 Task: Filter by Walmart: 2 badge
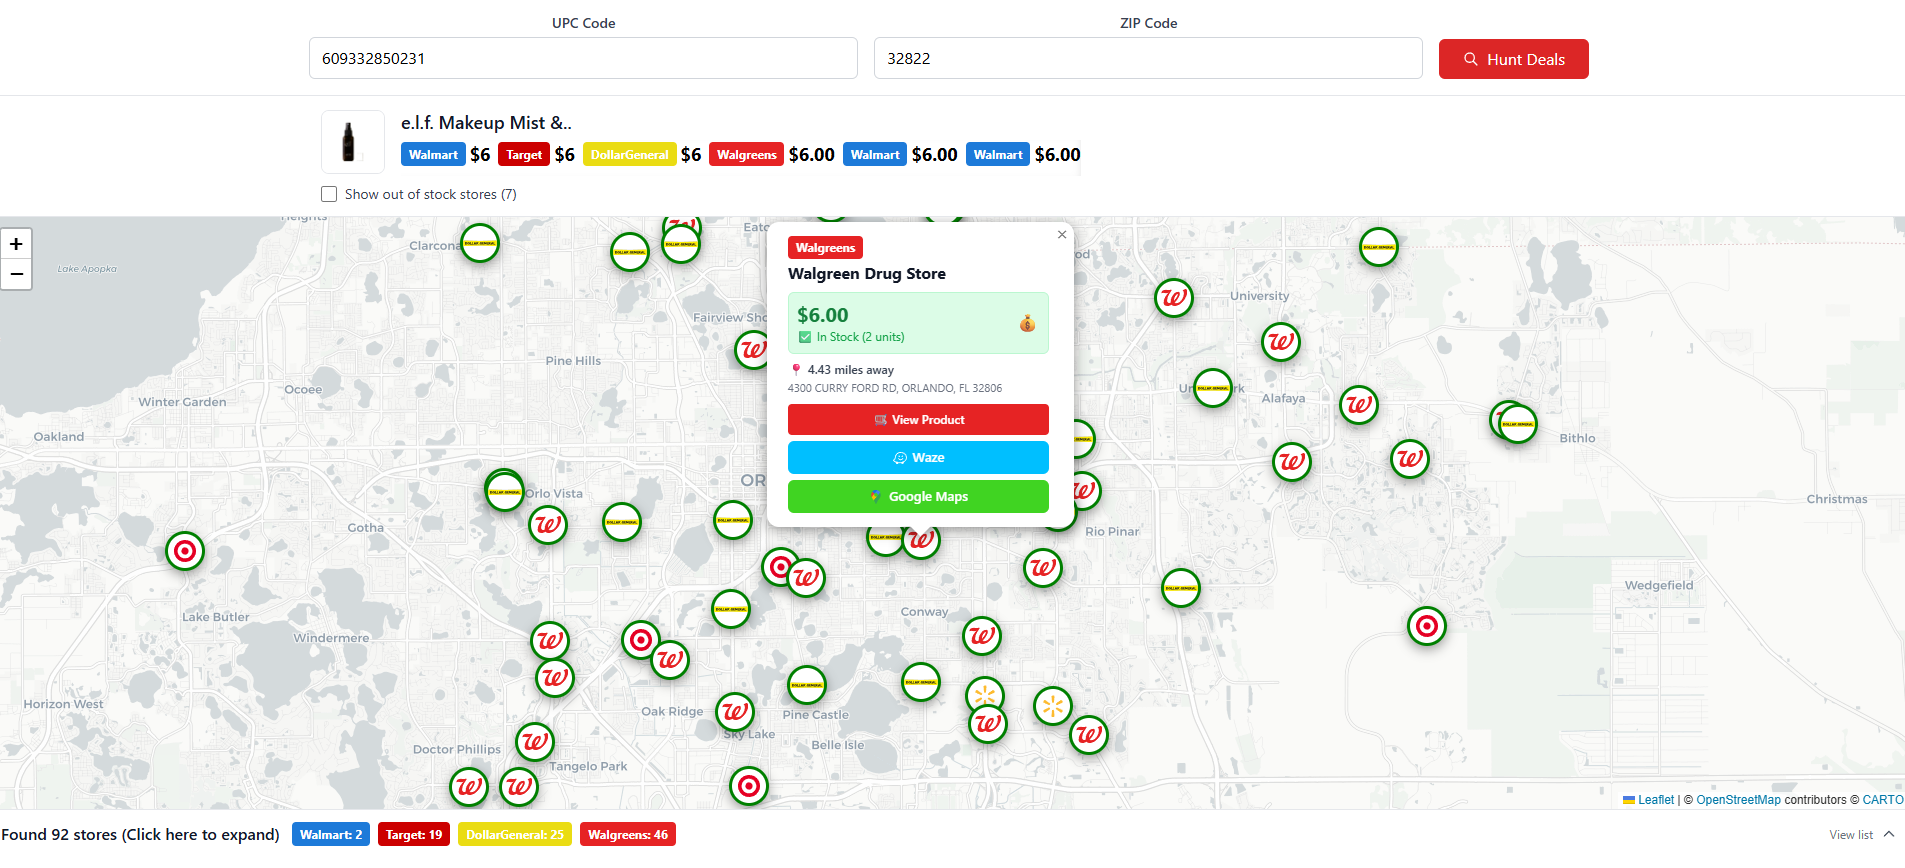331,834
